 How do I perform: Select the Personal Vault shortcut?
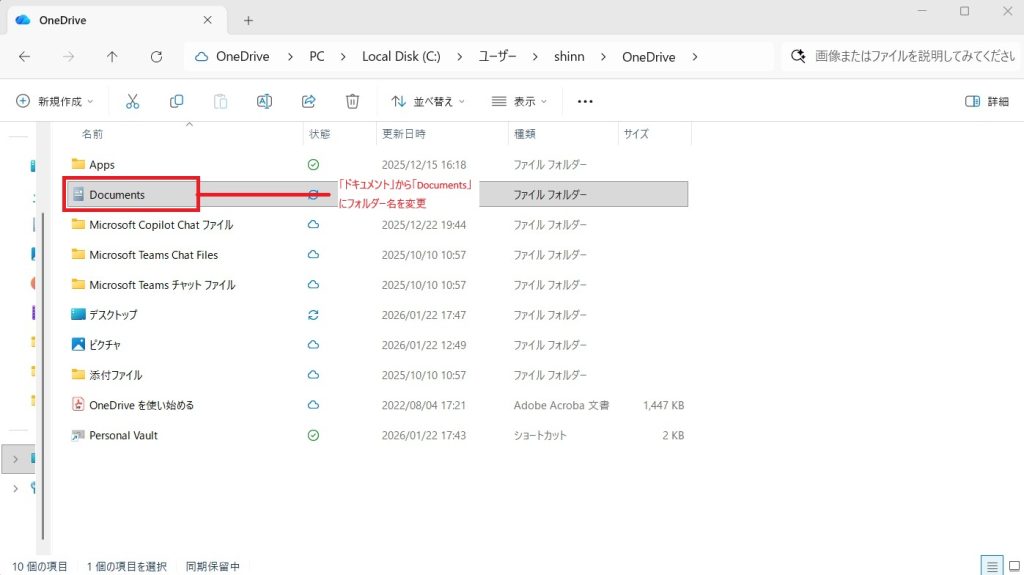[x=123, y=435]
